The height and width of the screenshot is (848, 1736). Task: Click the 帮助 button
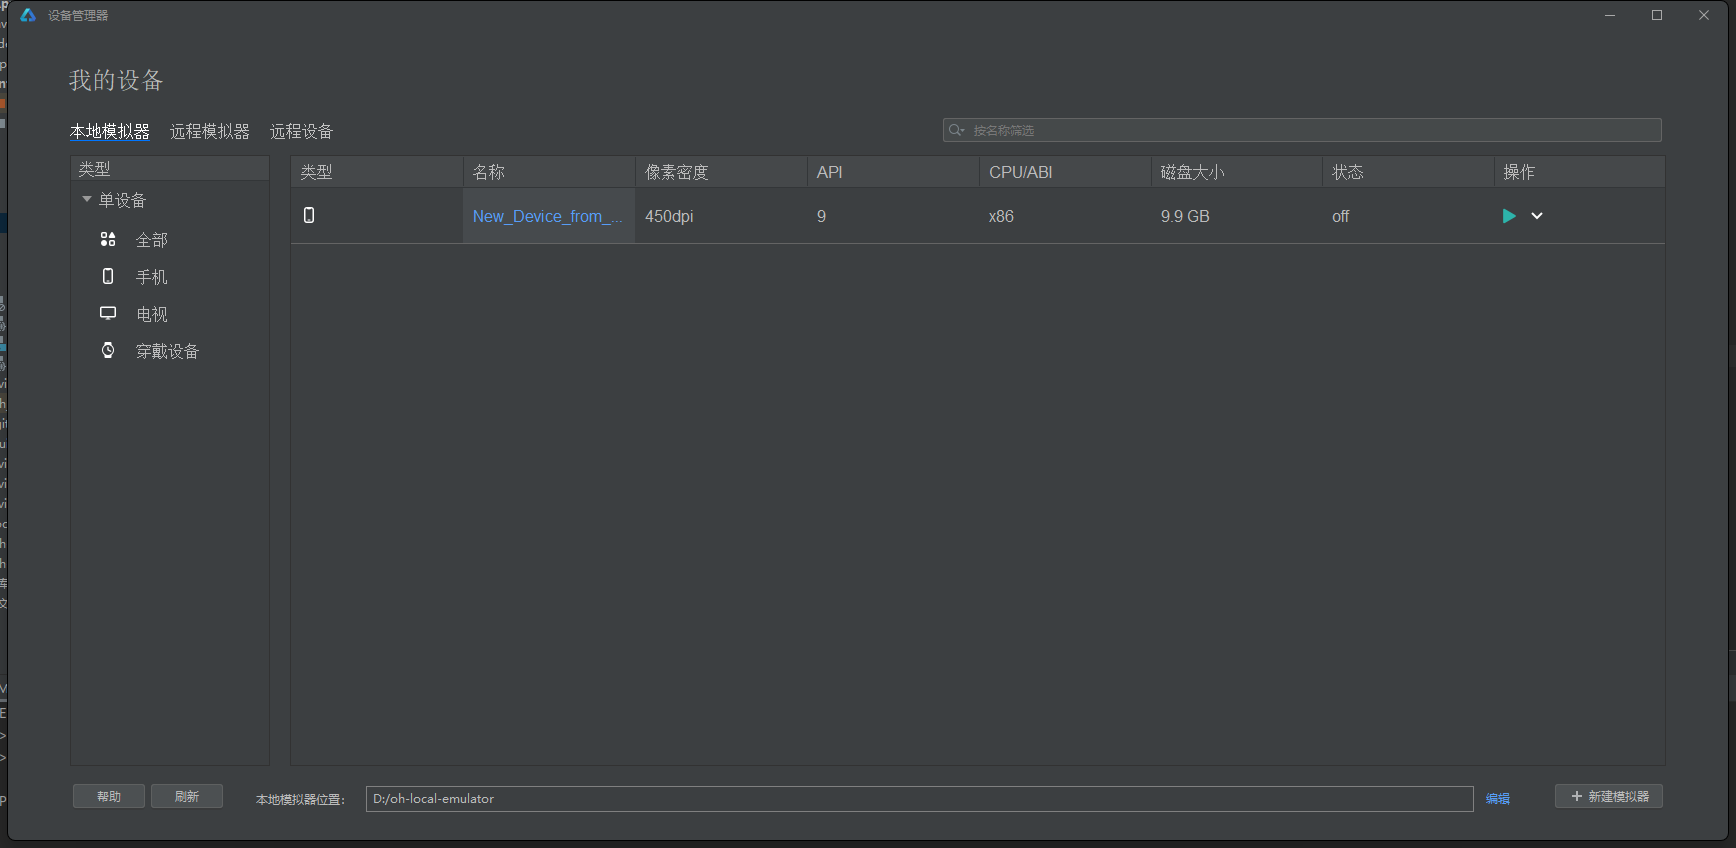click(109, 796)
